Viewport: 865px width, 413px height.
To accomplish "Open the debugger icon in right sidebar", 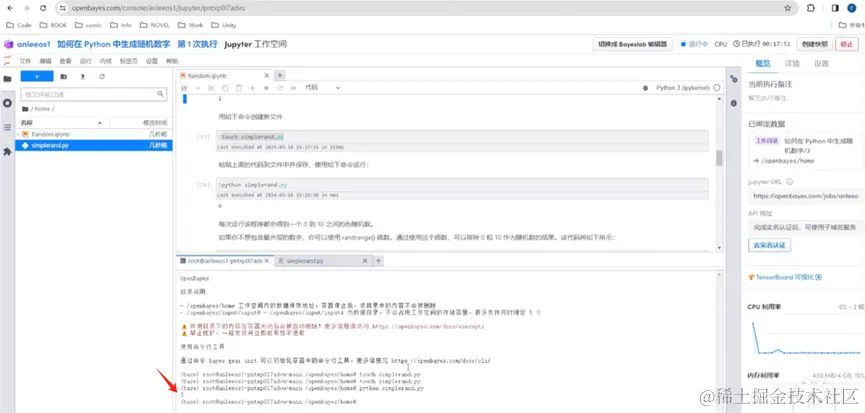I will 734,103.
